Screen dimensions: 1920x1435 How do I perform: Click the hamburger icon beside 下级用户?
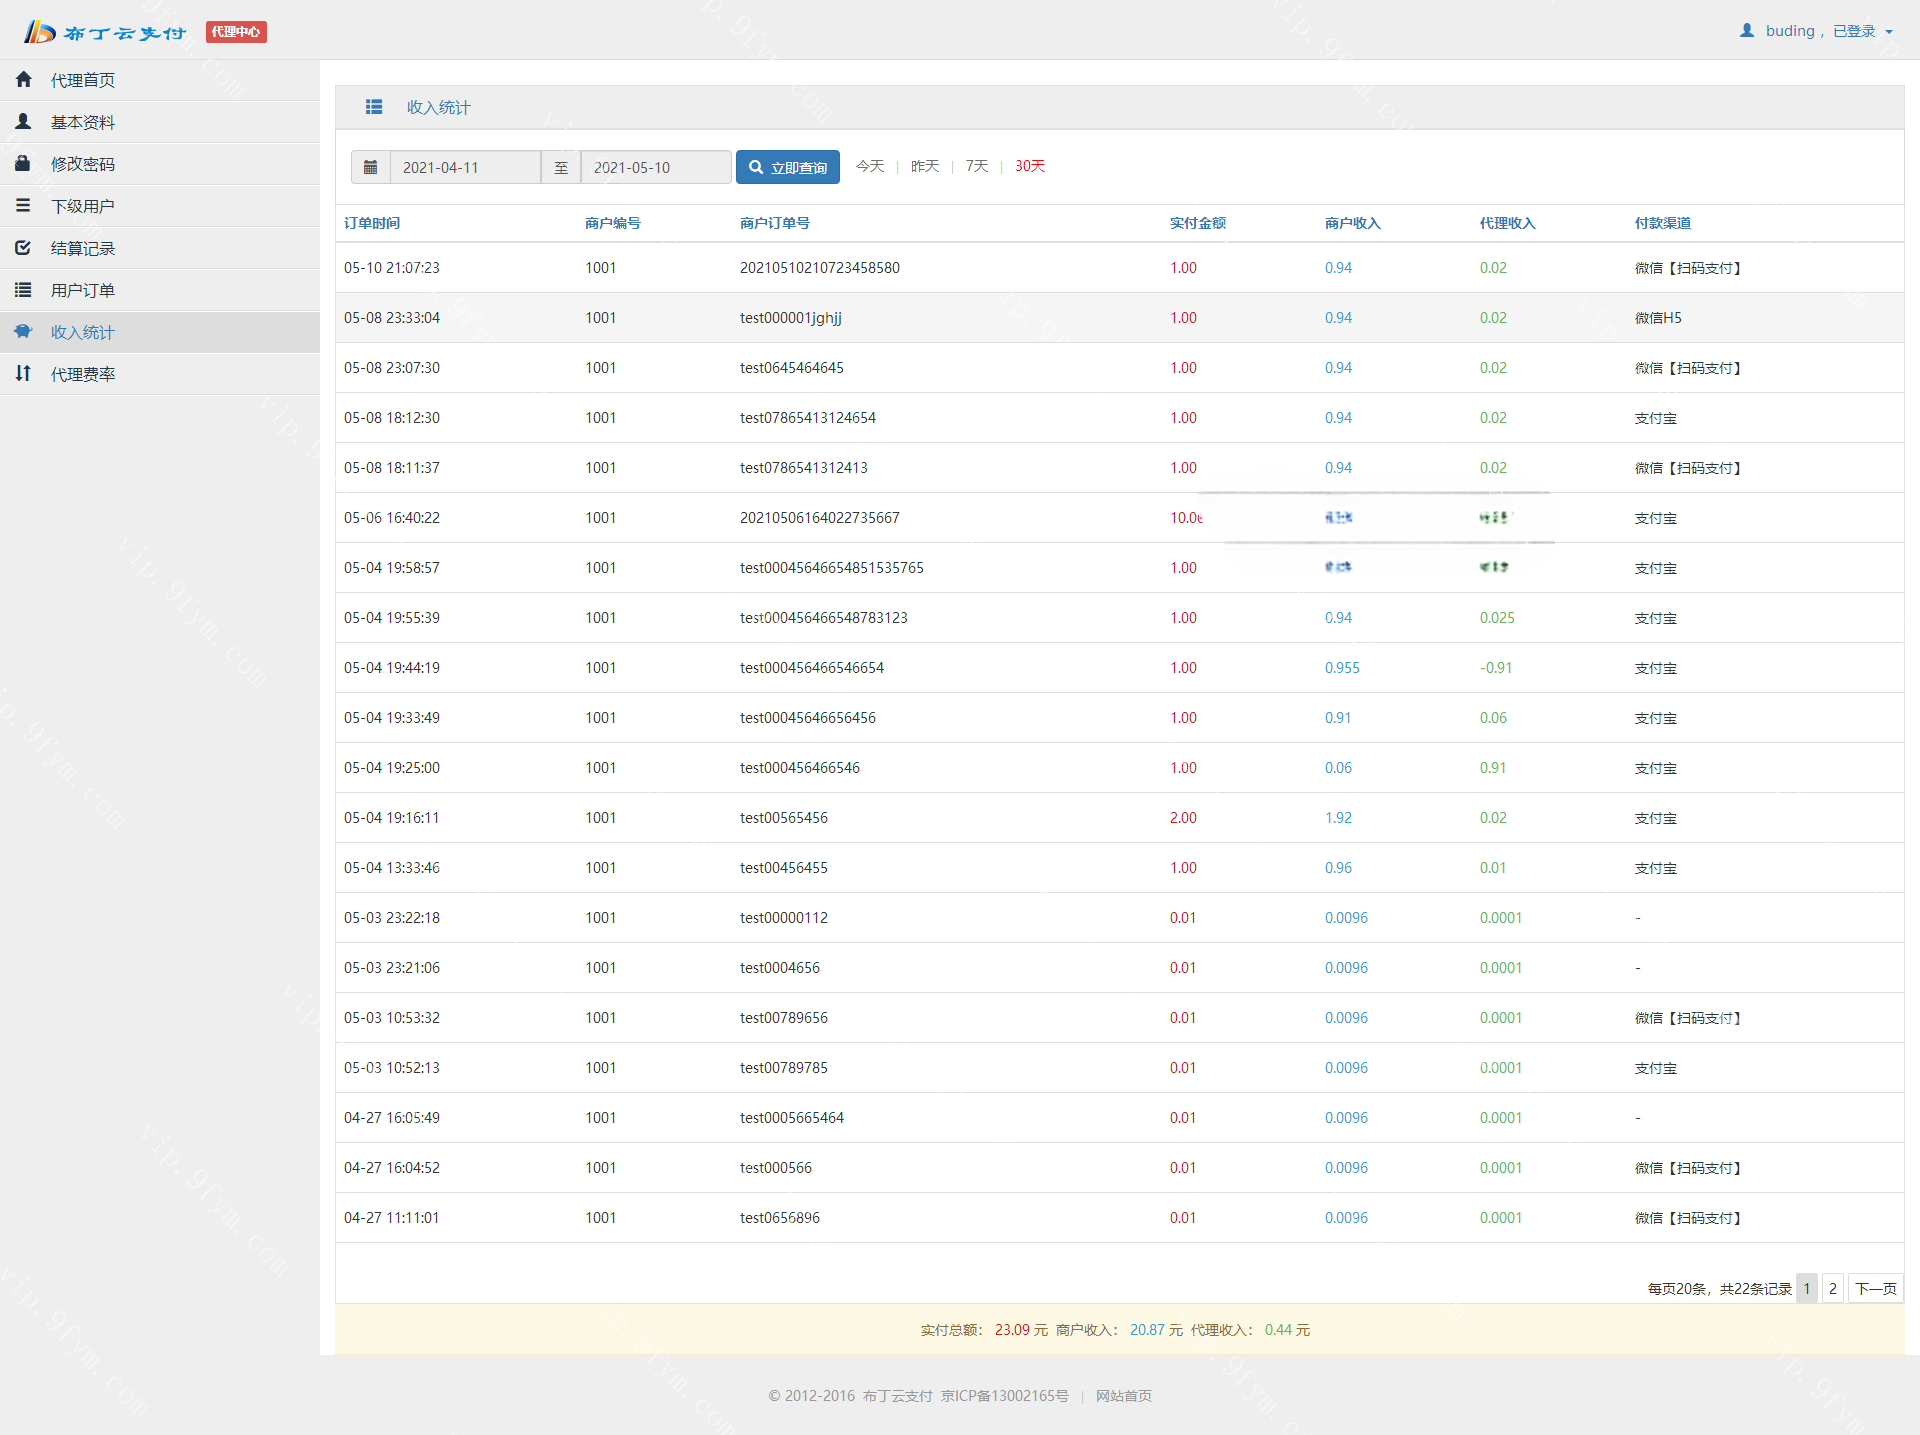click(x=24, y=205)
